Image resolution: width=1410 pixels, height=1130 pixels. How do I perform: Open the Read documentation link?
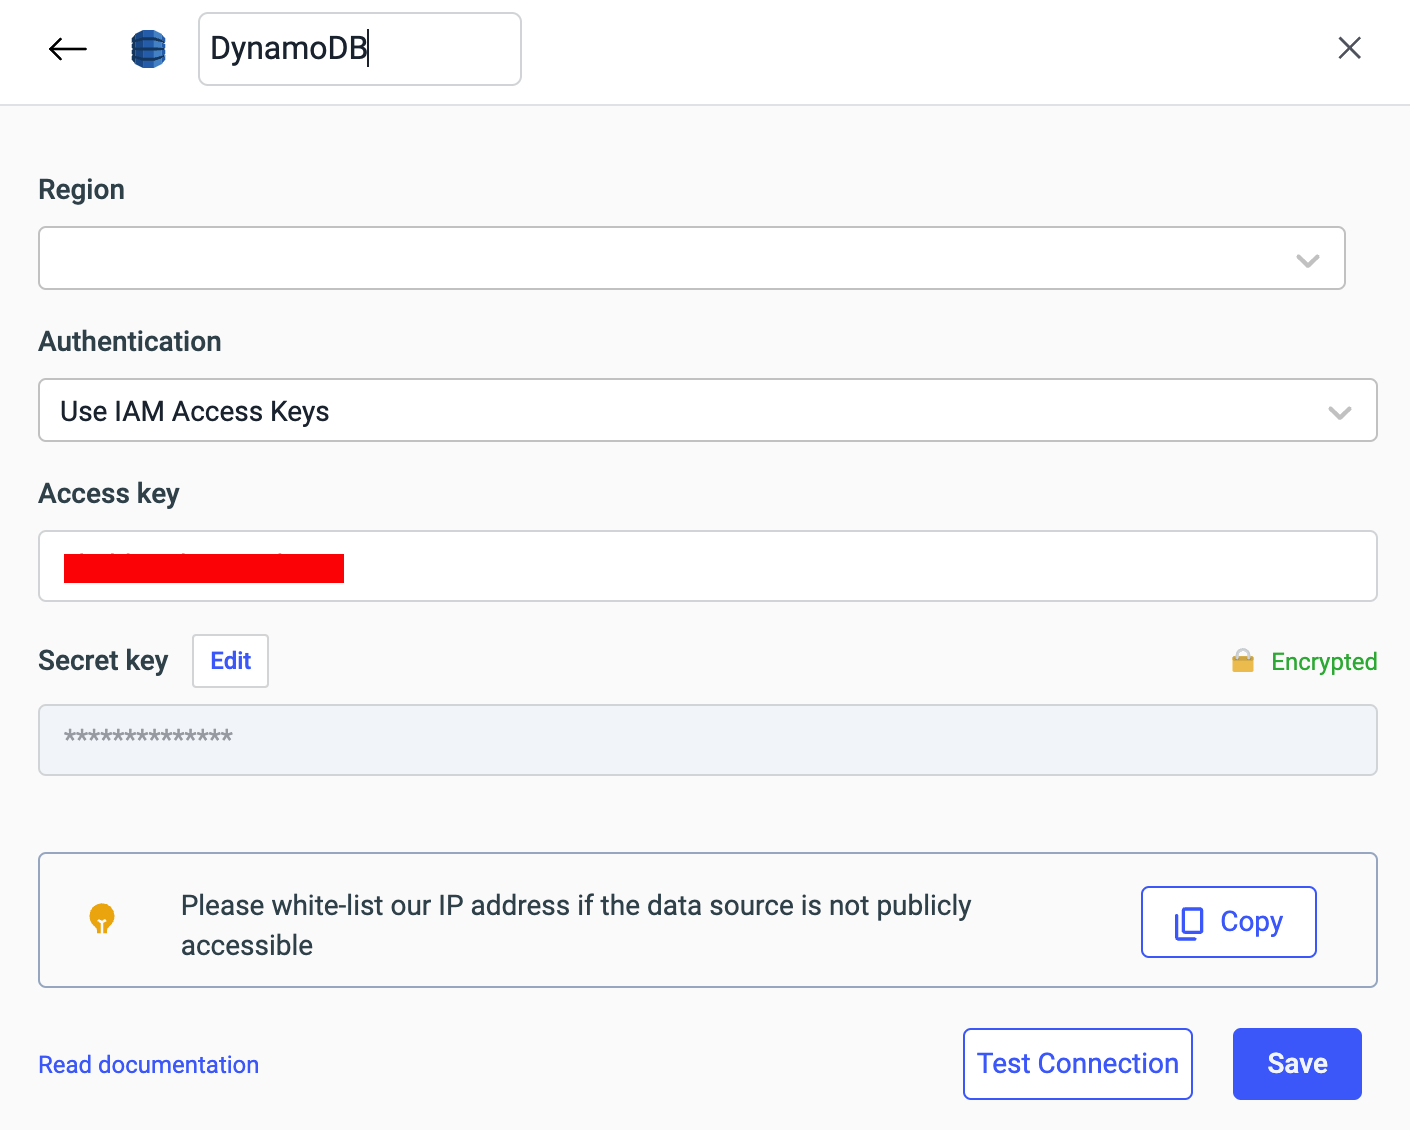click(148, 1065)
